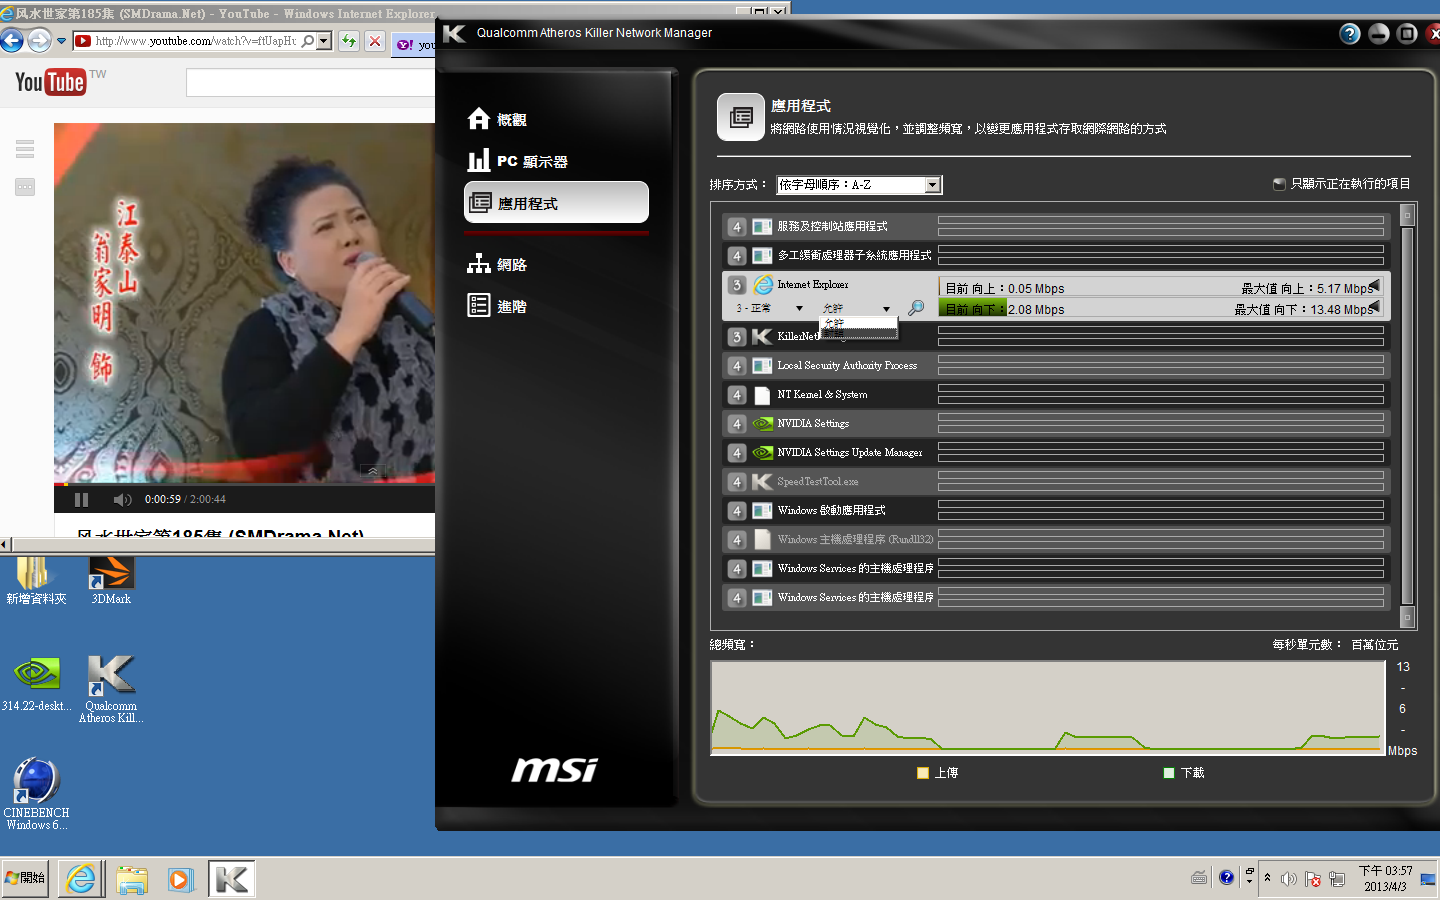This screenshot has height=900, width=1440.
Task: Select the 服務及控制站應用程式 row
Action: (1056, 227)
